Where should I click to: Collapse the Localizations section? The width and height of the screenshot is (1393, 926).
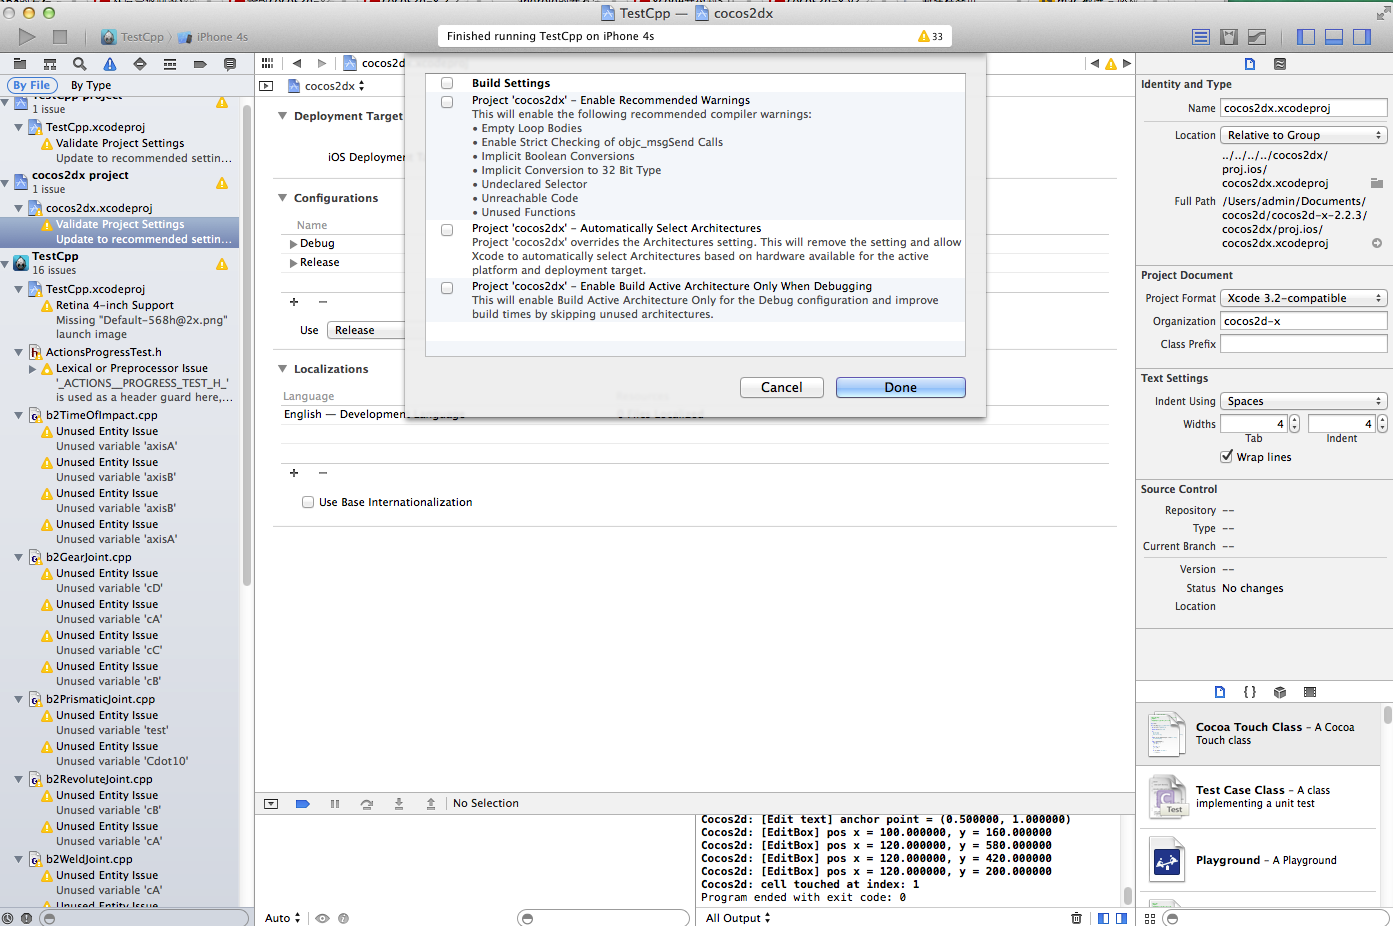(282, 369)
